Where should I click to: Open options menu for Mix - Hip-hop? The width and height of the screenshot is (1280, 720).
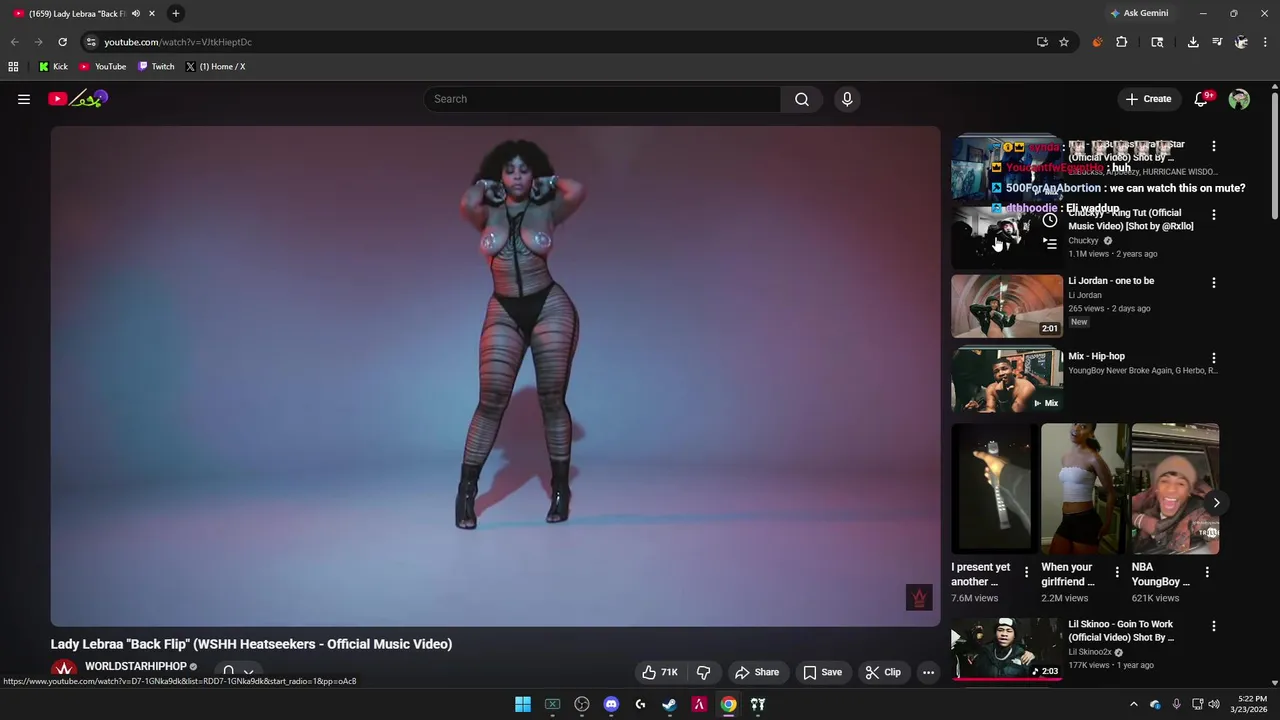pyautogui.click(x=1214, y=358)
